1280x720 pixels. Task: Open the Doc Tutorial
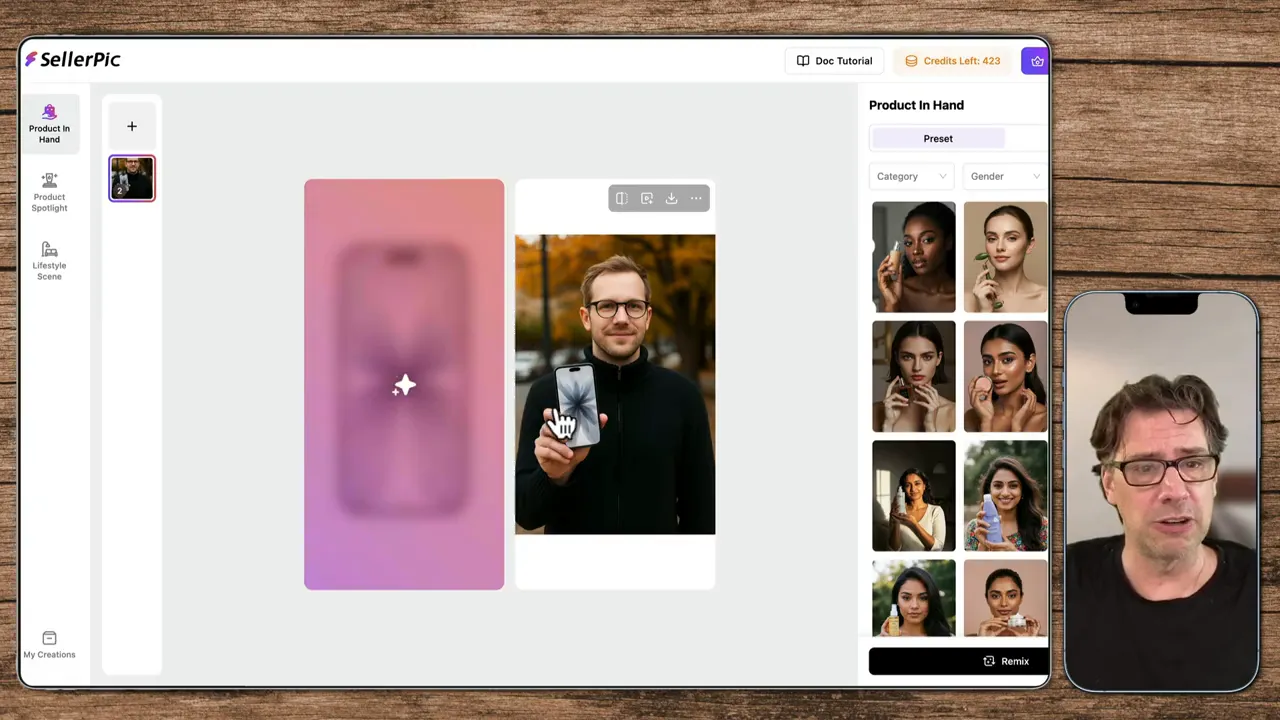coord(834,60)
